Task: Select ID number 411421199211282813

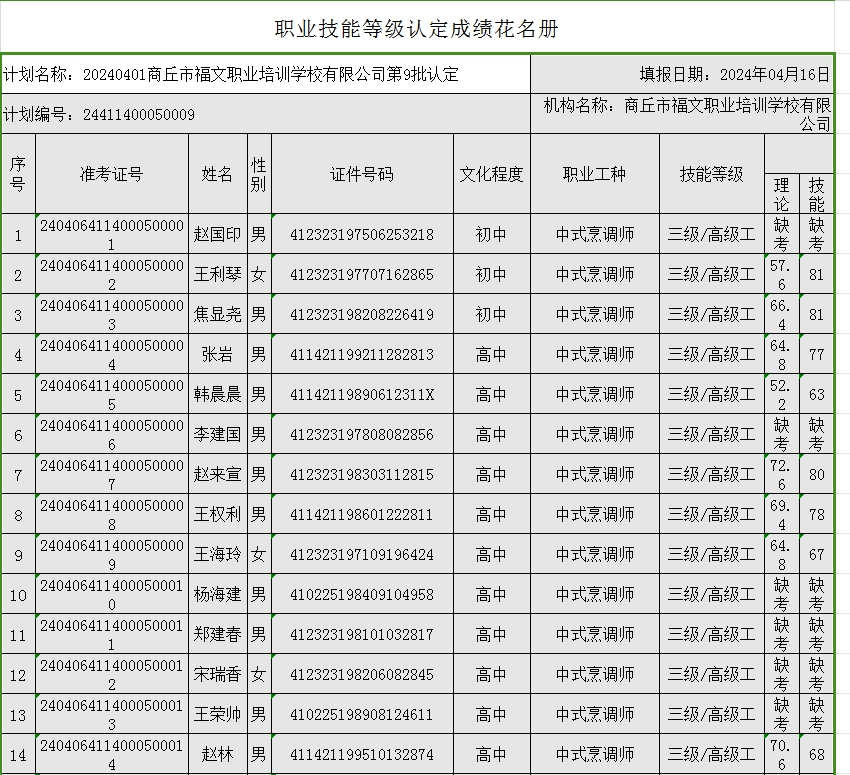Action: tap(362, 354)
